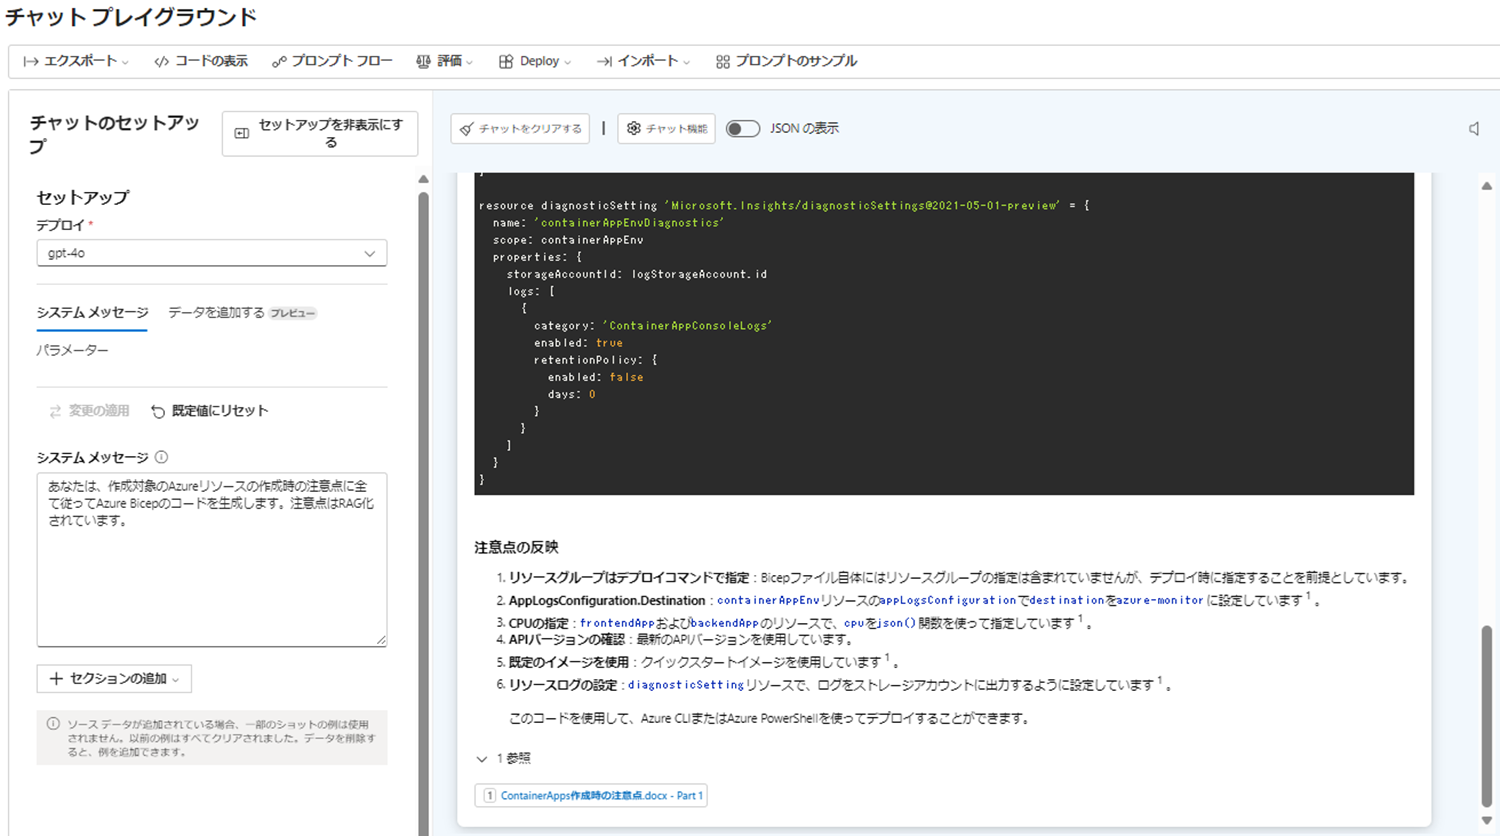This screenshot has width=1500, height=836.
Task: Switch to データを追加する tab
Action: [216, 313]
